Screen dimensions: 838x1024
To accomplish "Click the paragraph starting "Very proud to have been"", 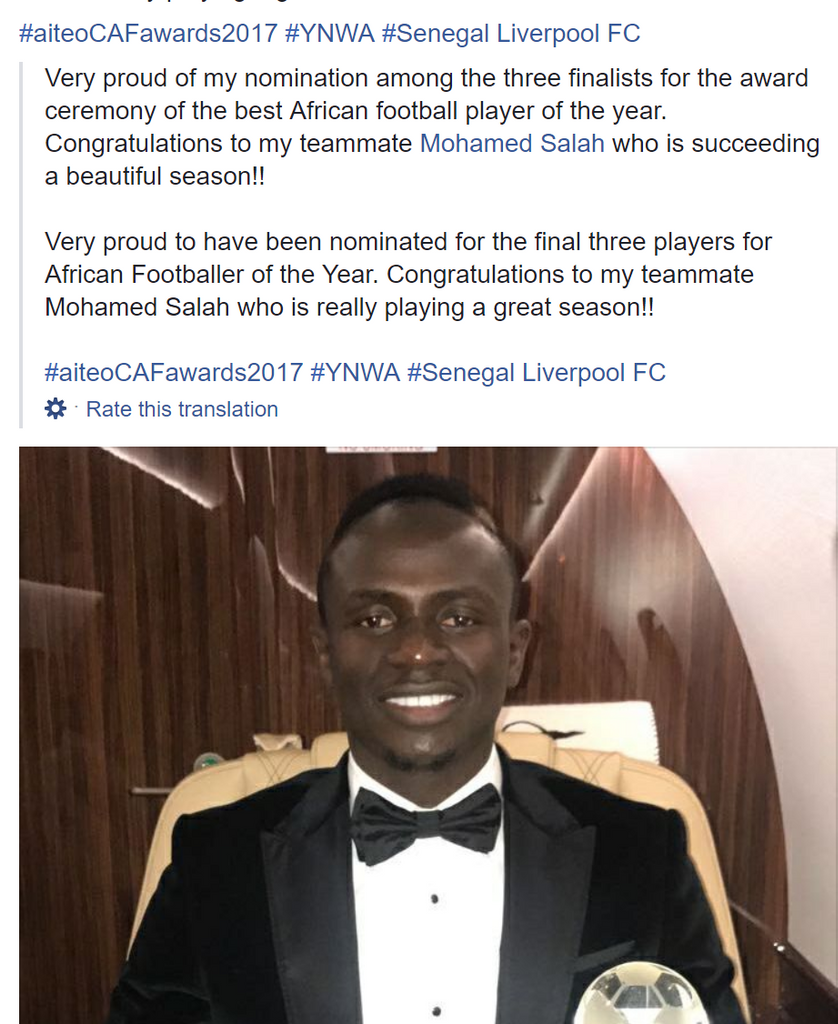I will [408, 241].
